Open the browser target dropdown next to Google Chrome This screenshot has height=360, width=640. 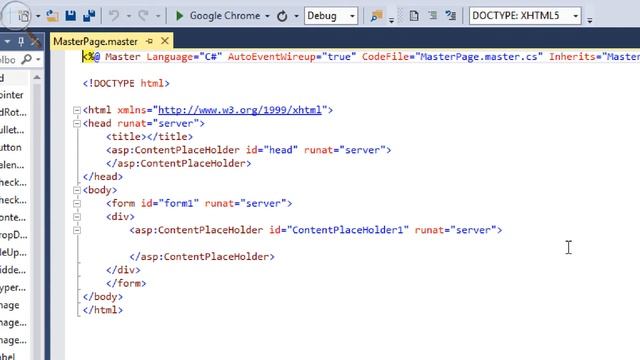click(267, 16)
